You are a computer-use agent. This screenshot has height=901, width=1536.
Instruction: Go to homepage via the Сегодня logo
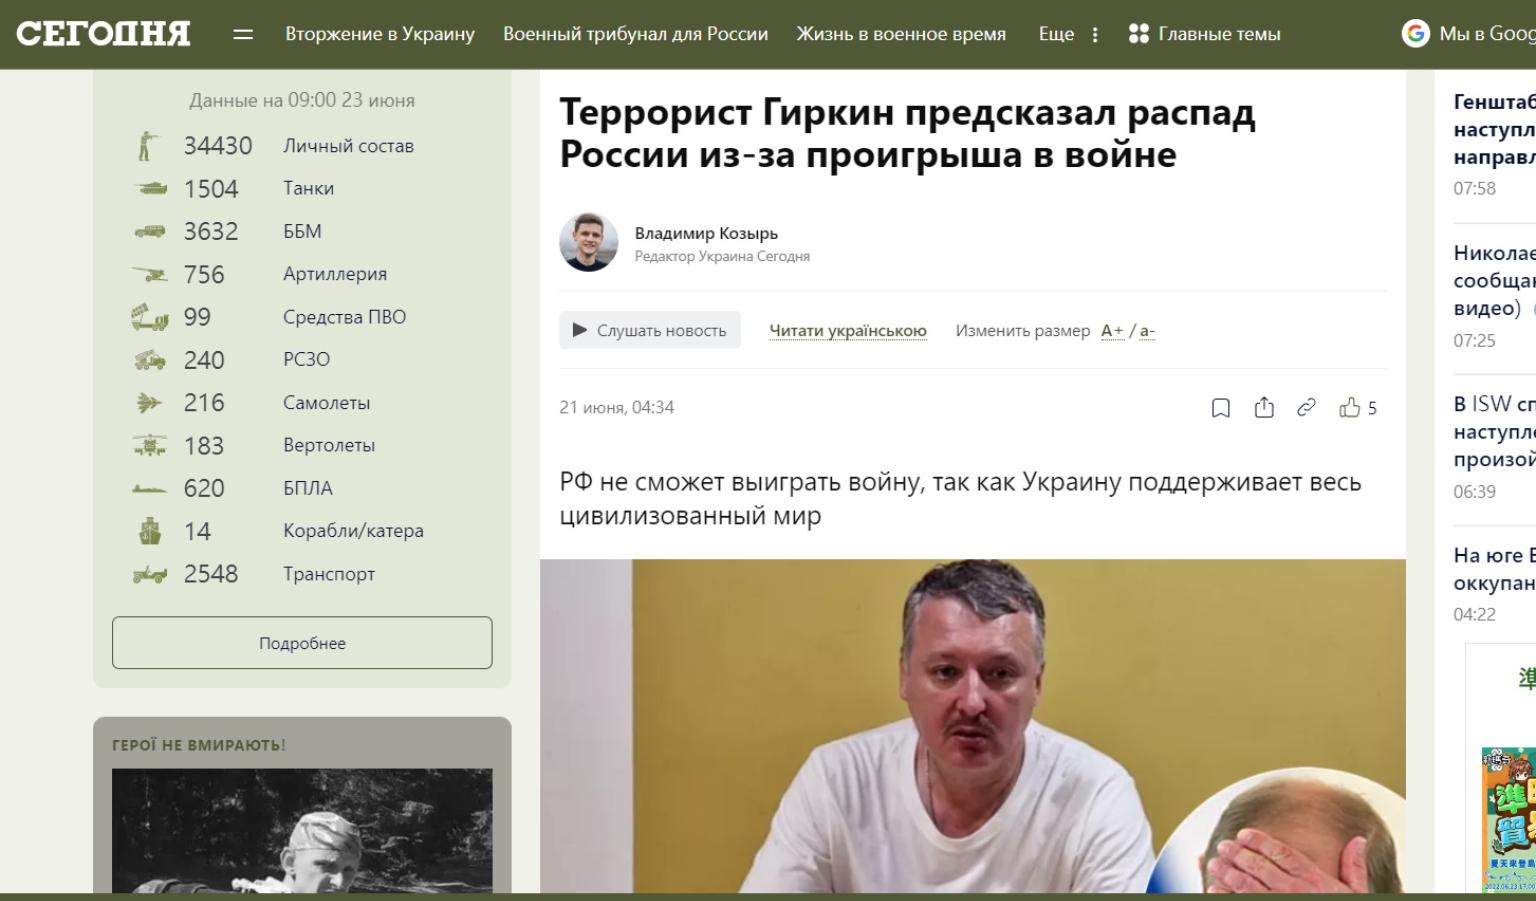103,34
